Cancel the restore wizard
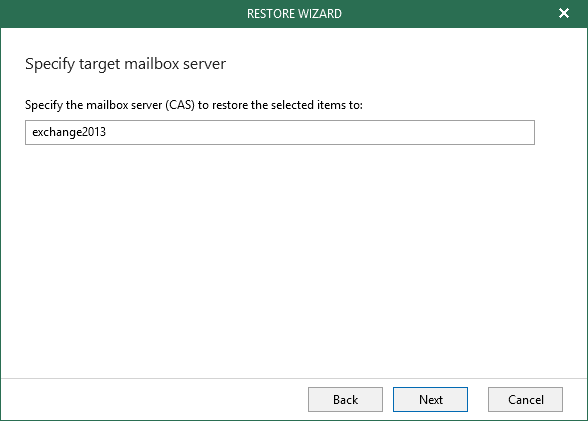Image resolution: width=588 pixels, height=421 pixels. (525, 400)
